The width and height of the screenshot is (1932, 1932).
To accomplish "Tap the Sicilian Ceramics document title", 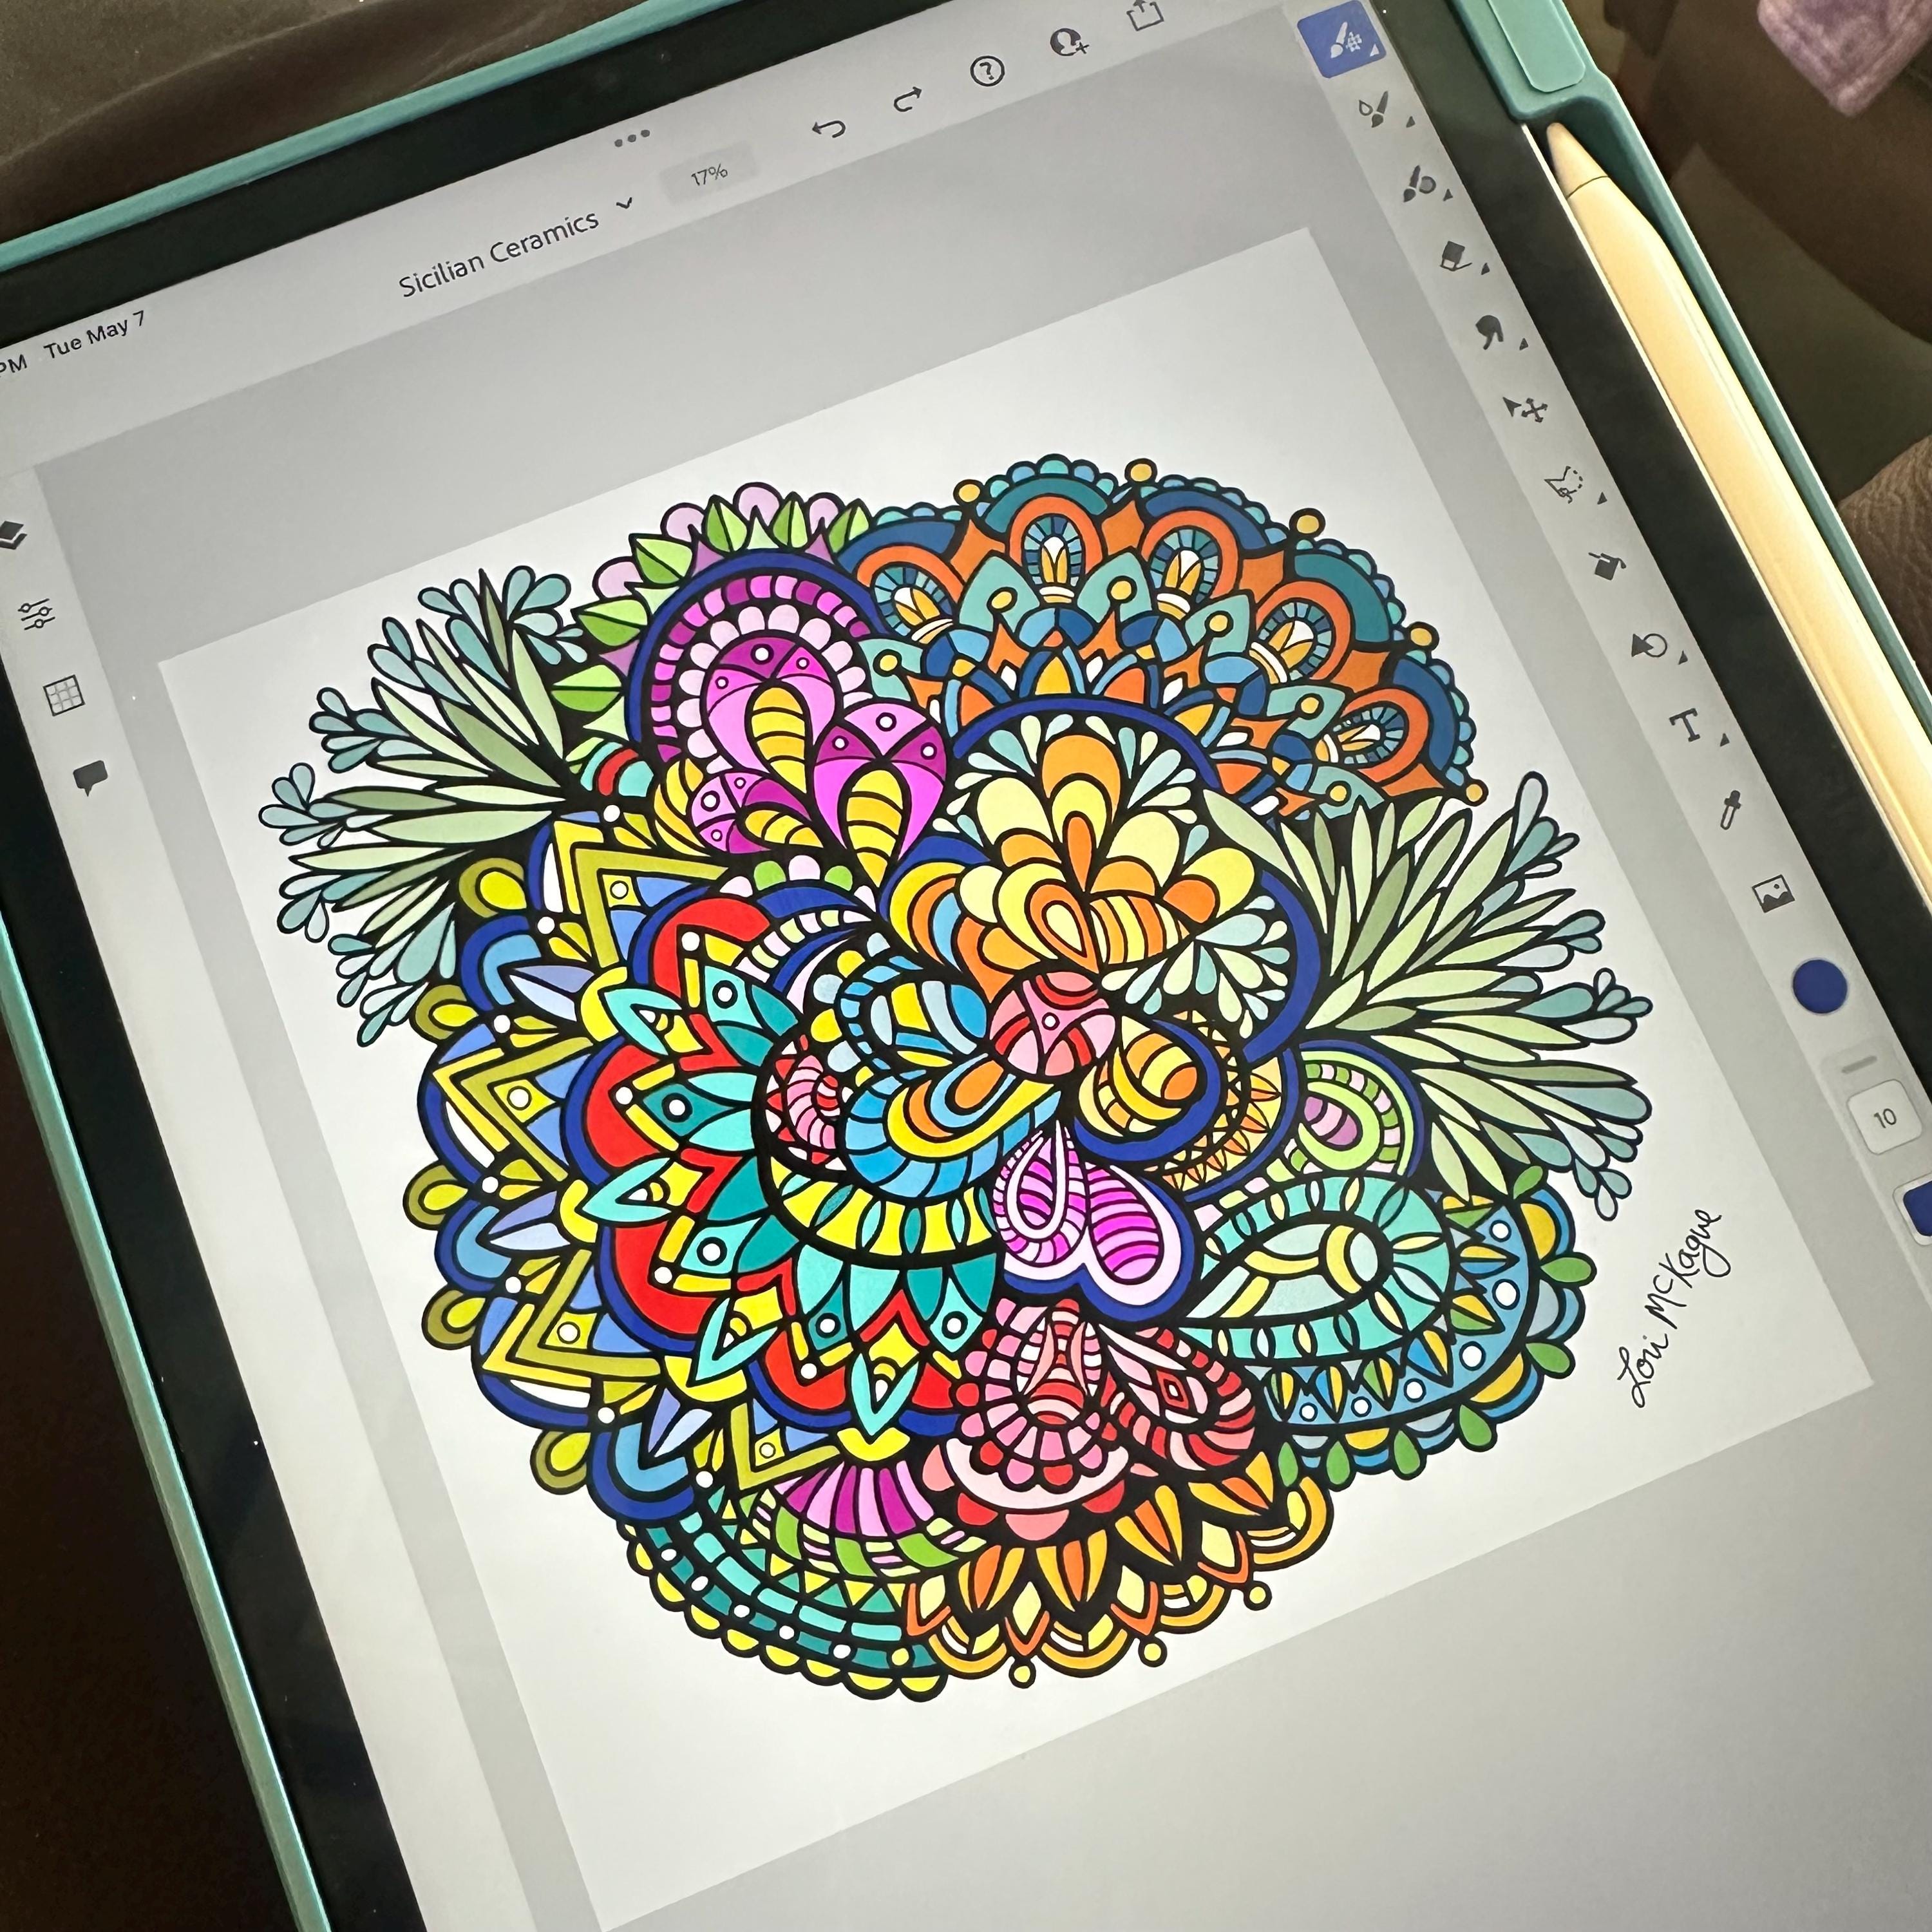I will (x=498, y=254).
